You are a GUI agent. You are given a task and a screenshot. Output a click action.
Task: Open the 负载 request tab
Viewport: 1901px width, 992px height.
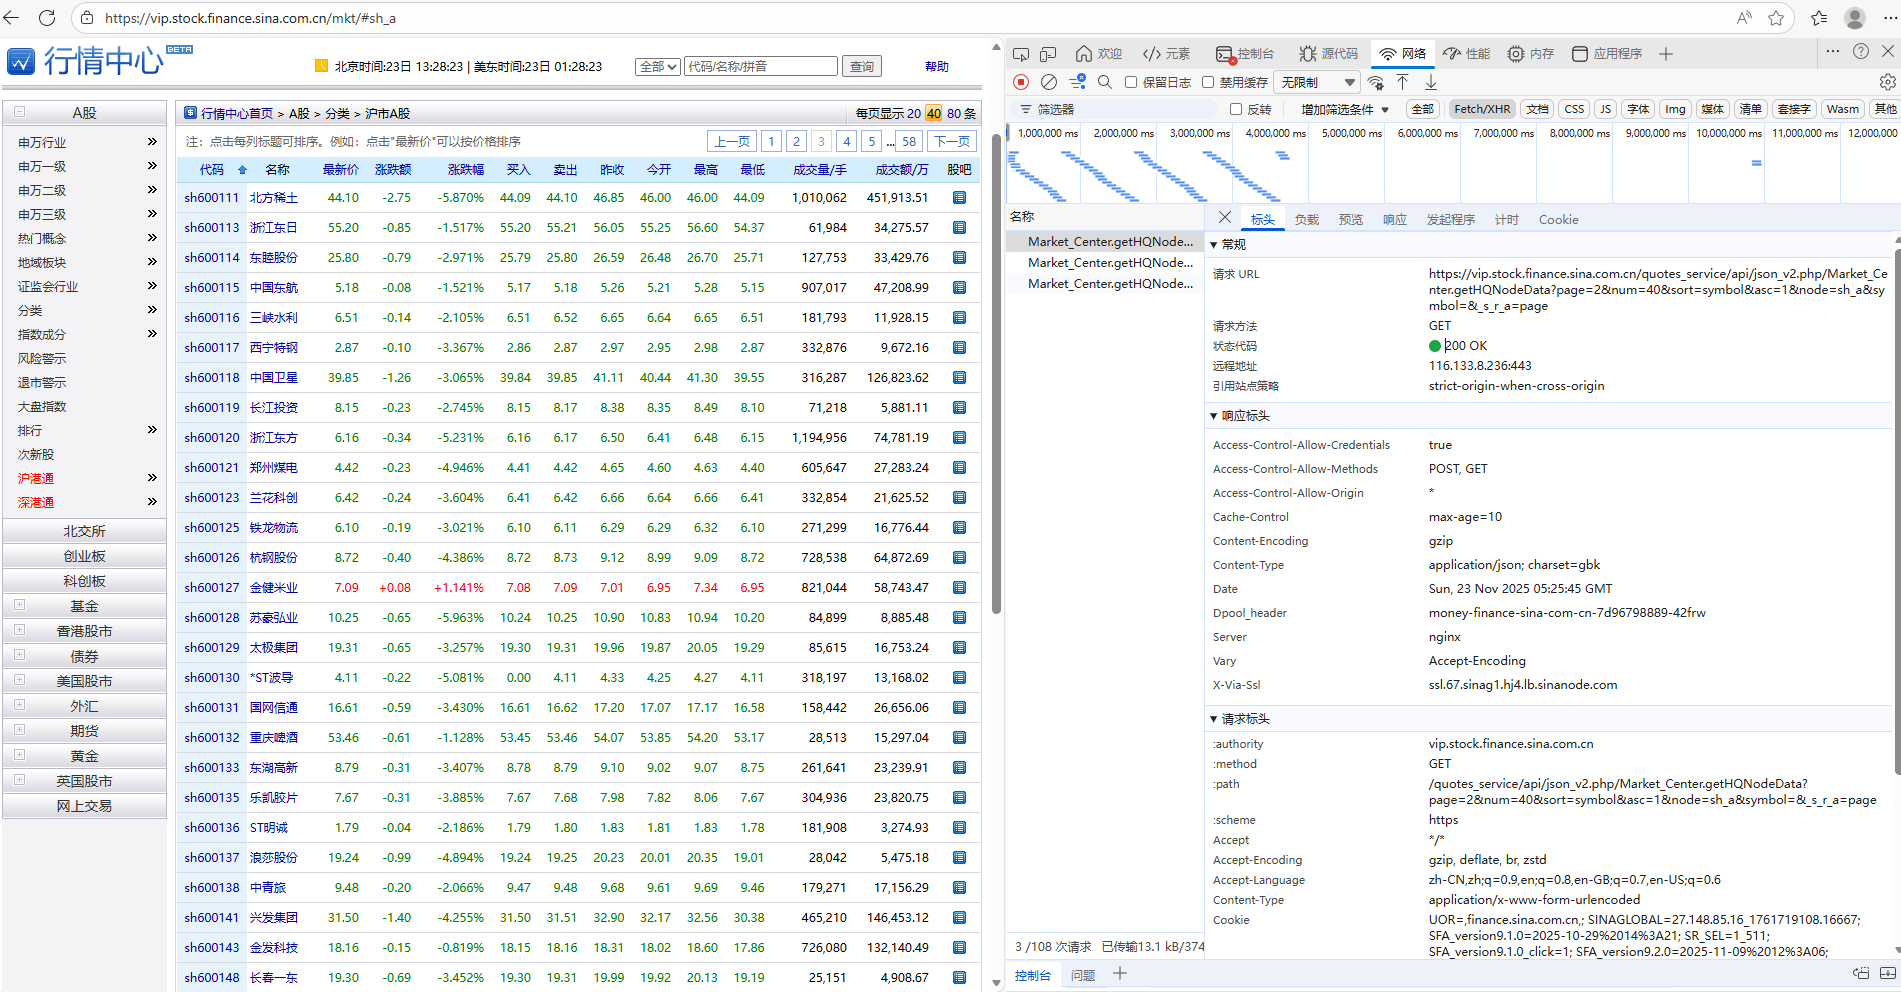pyautogui.click(x=1307, y=220)
